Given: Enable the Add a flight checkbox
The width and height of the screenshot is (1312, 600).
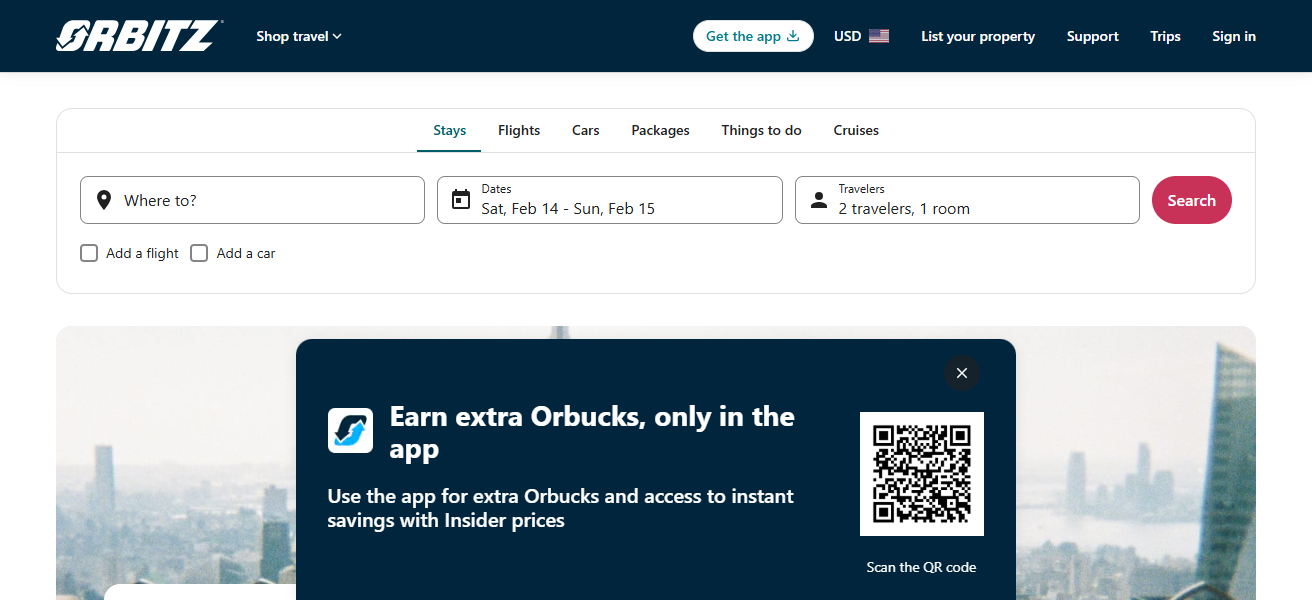Looking at the screenshot, I should tap(89, 253).
